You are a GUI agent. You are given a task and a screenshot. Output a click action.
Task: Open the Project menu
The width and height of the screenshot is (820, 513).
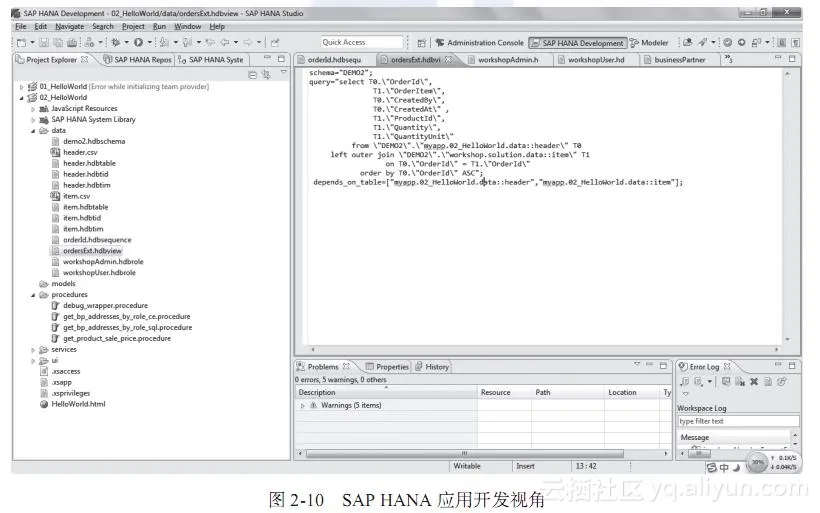[133, 27]
